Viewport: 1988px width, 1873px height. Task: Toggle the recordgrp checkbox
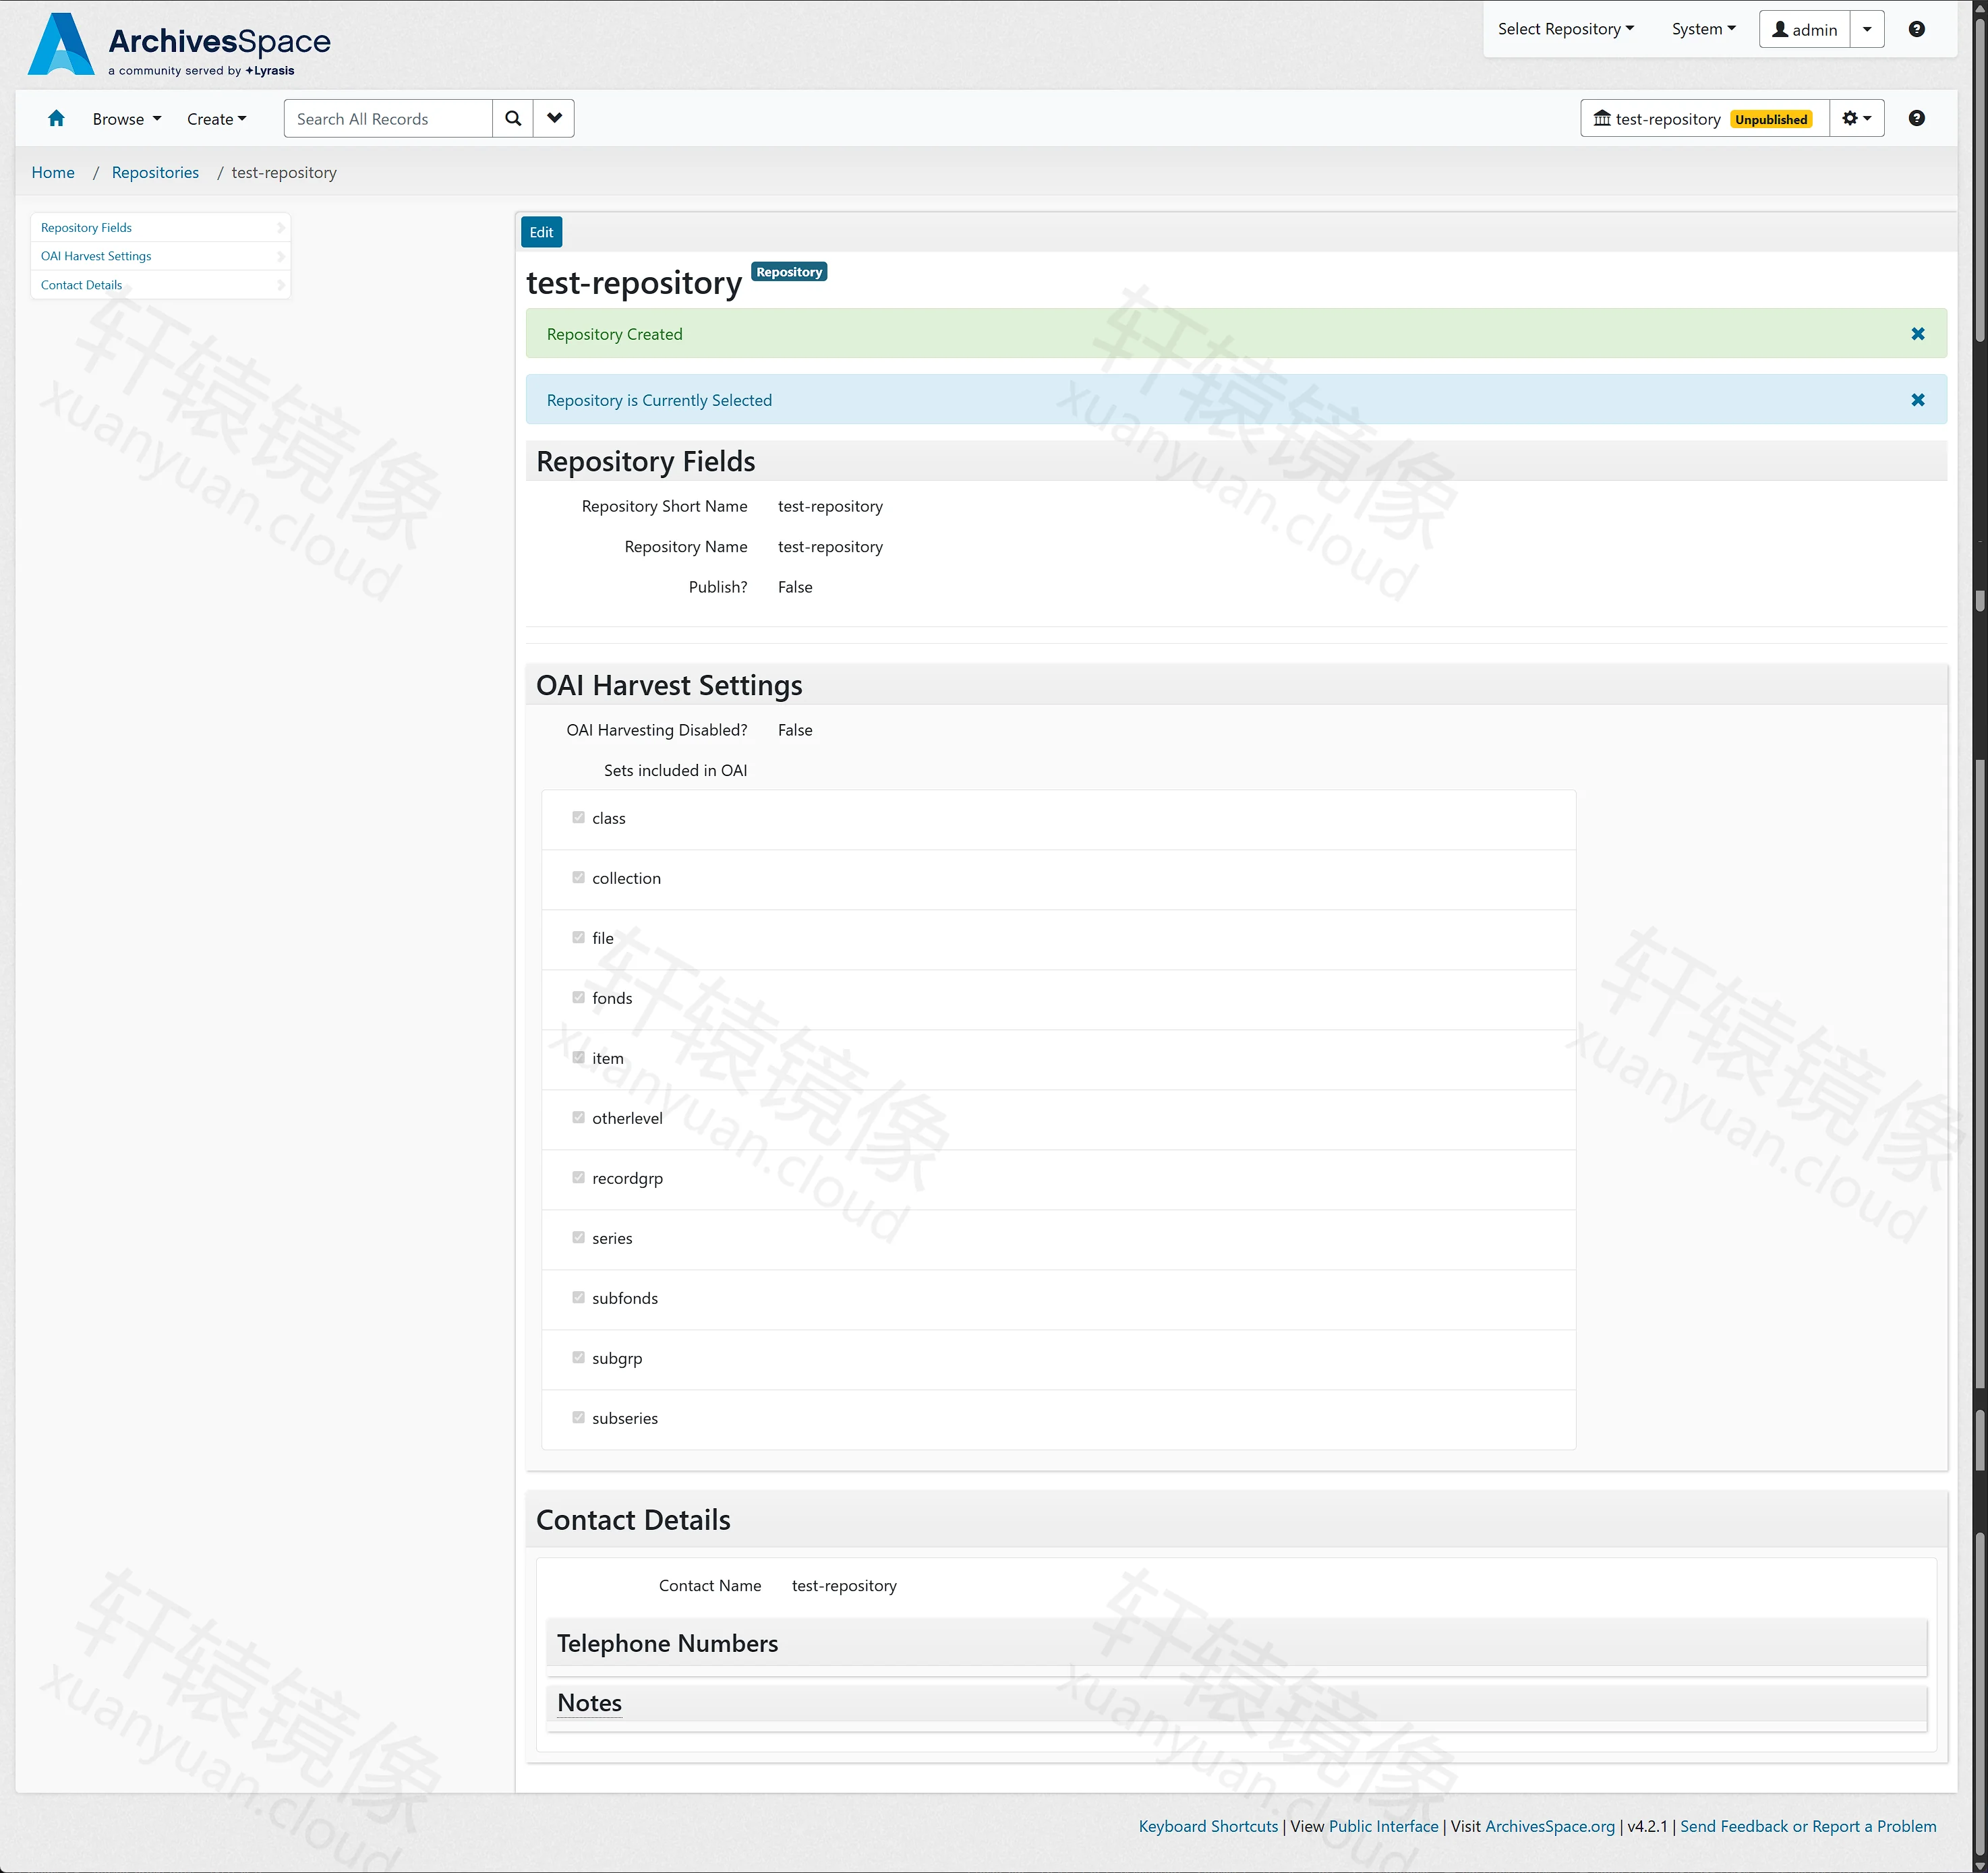[x=578, y=1178]
